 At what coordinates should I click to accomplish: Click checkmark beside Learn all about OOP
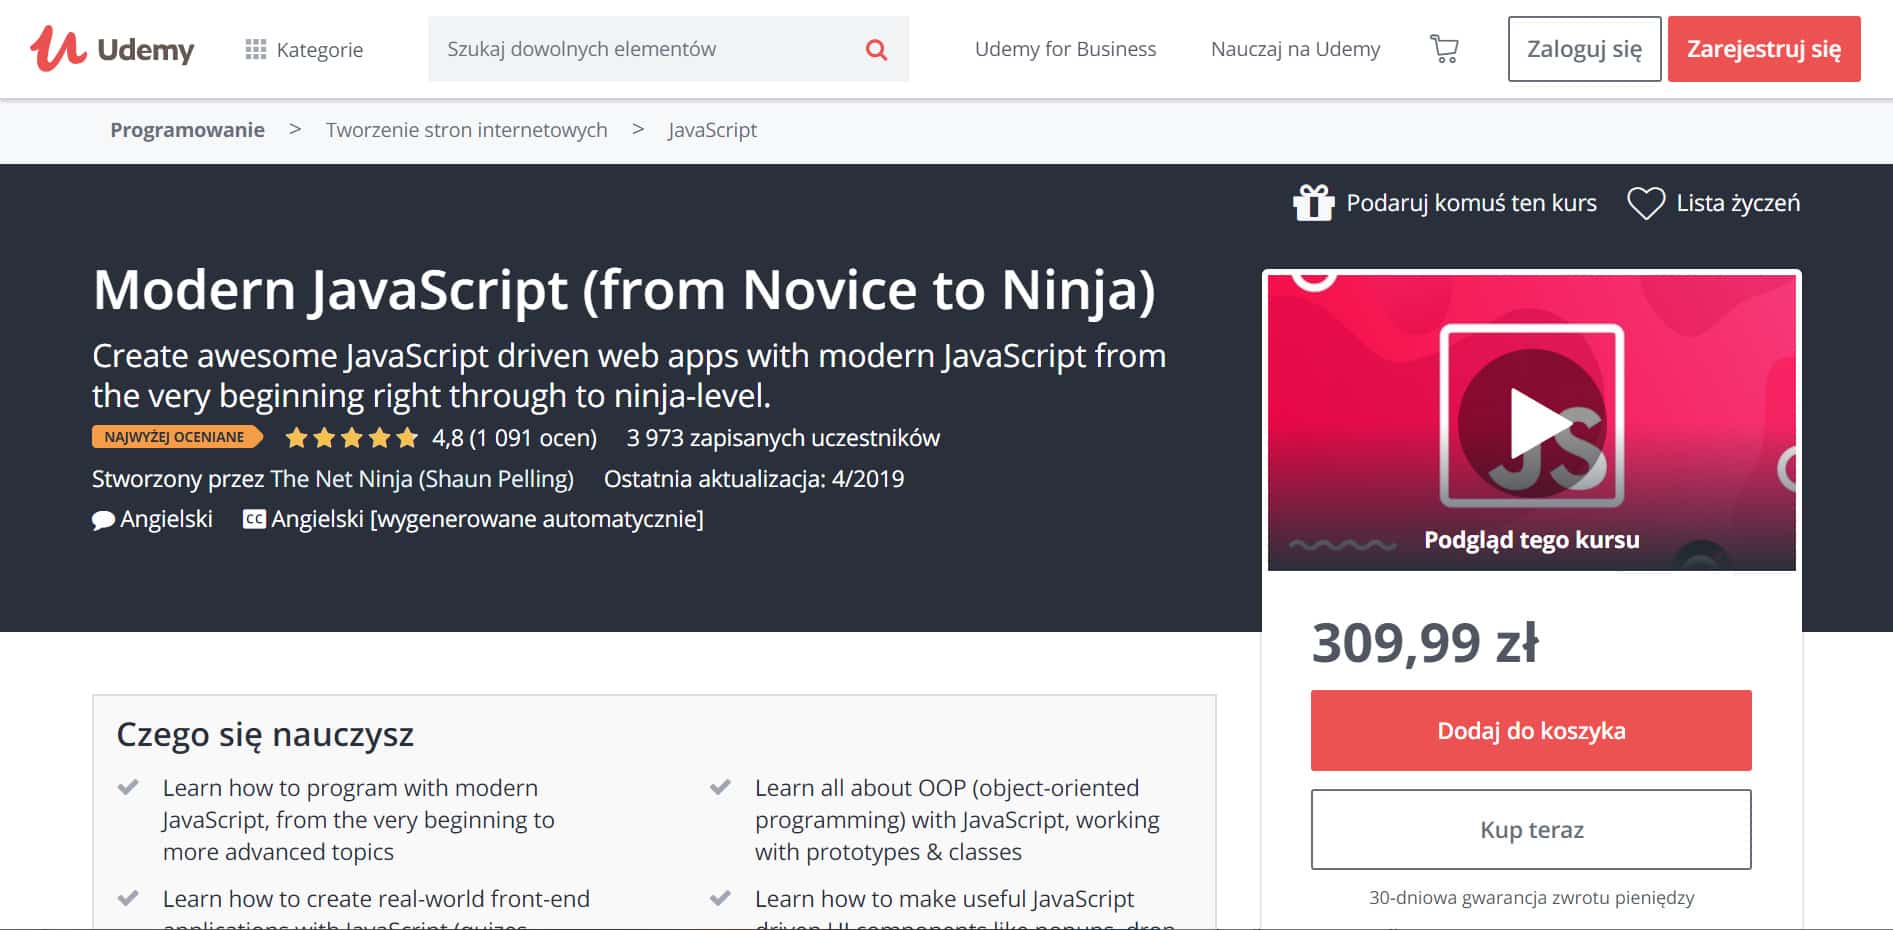[x=720, y=787]
